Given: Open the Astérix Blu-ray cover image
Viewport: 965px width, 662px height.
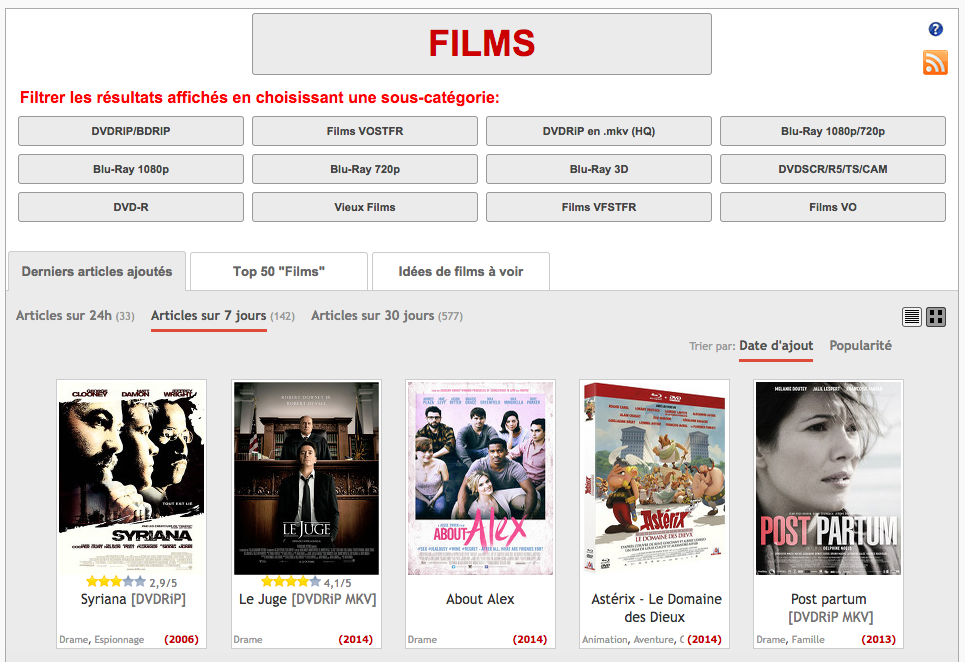Looking at the screenshot, I should pos(655,478).
